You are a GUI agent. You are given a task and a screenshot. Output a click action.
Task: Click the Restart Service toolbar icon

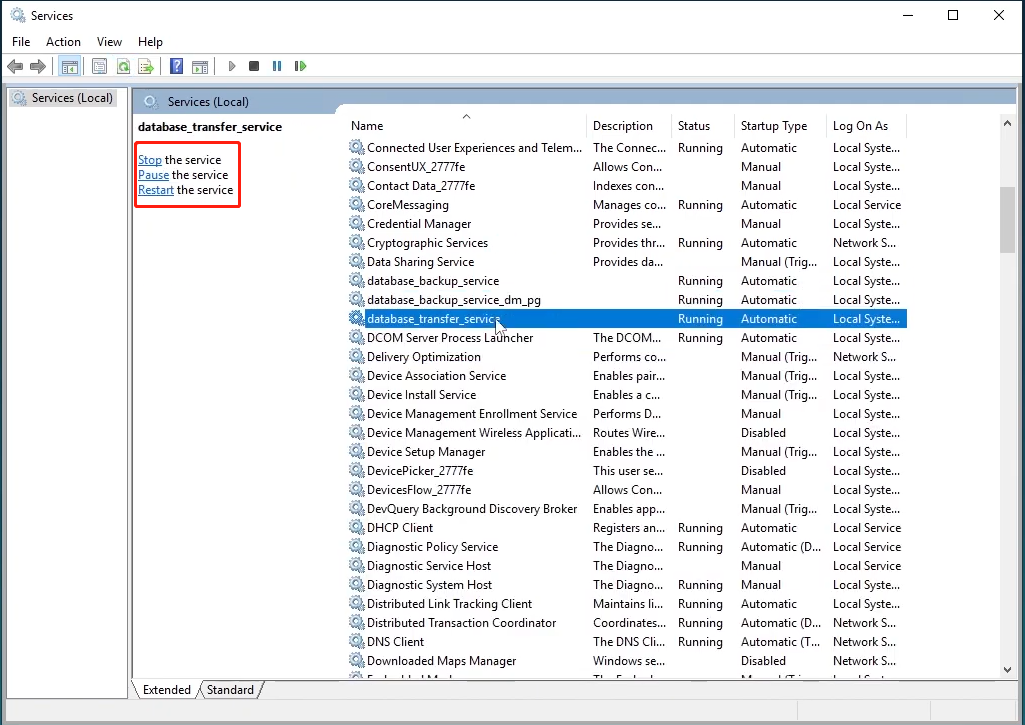click(x=301, y=66)
